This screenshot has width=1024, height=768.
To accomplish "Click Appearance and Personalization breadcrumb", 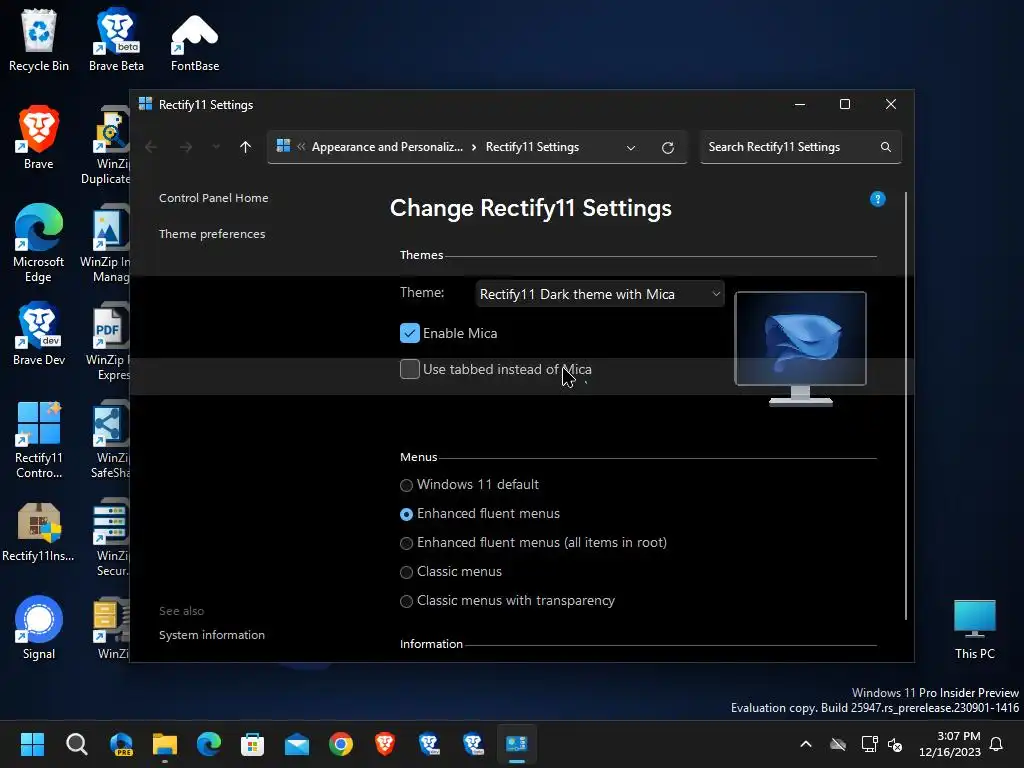I will click(387, 147).
